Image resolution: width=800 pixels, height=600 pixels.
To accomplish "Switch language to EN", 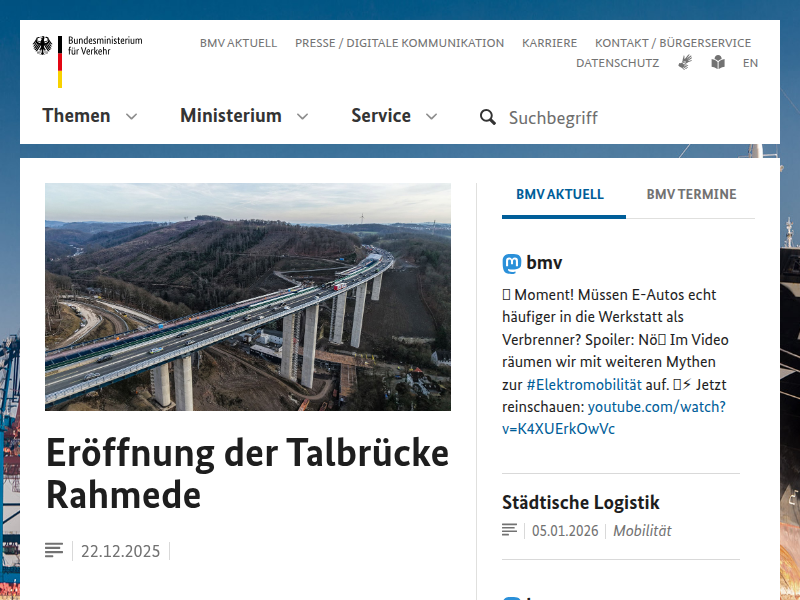I will tap(750, 63).
